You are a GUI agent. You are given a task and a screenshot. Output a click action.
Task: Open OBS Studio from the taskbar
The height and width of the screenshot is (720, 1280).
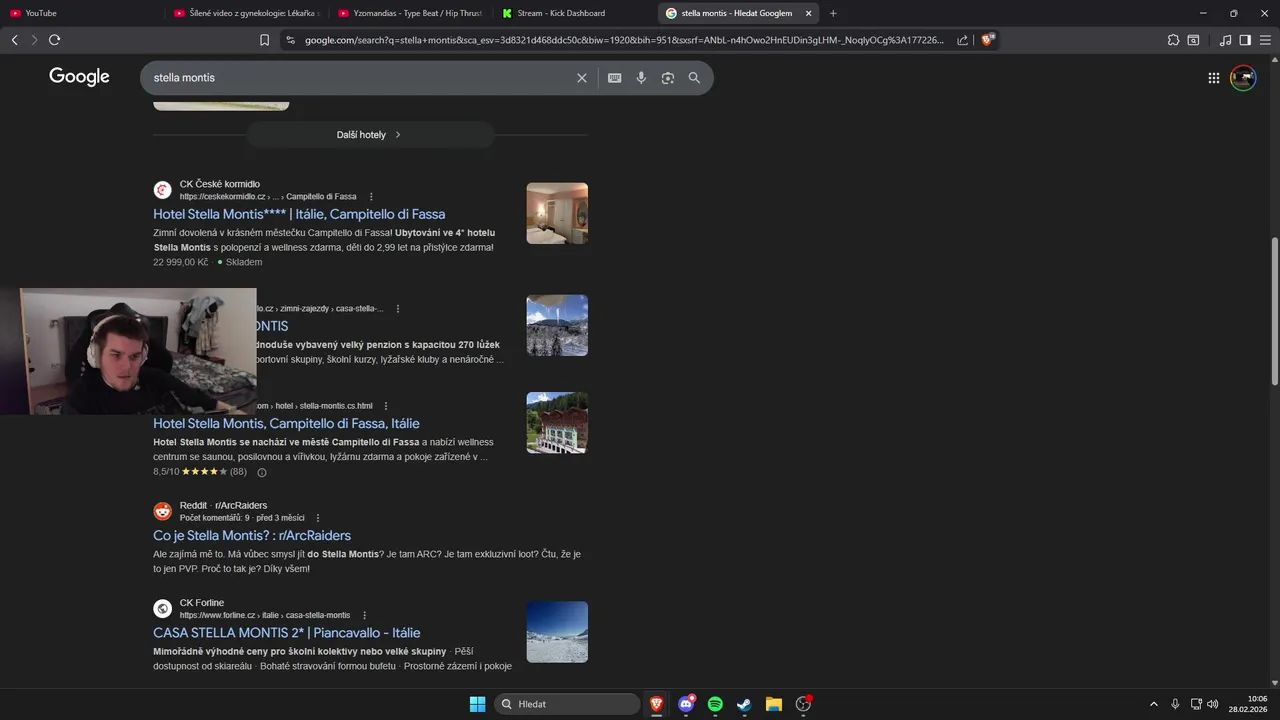pos(803,704)
